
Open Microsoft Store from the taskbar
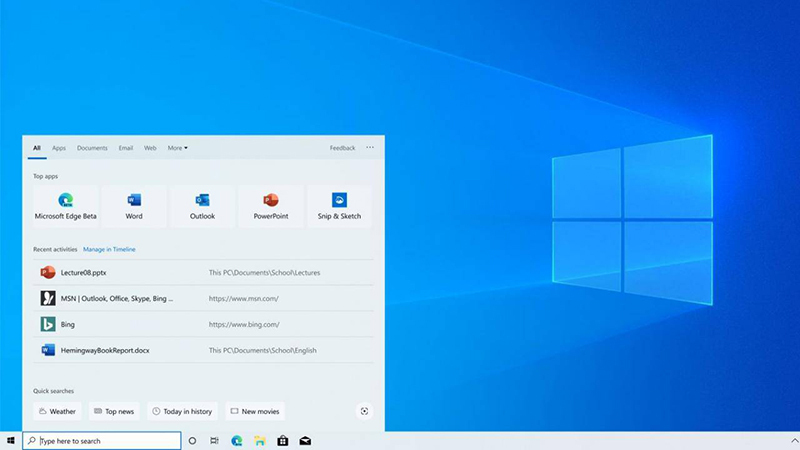pos(283,441)
